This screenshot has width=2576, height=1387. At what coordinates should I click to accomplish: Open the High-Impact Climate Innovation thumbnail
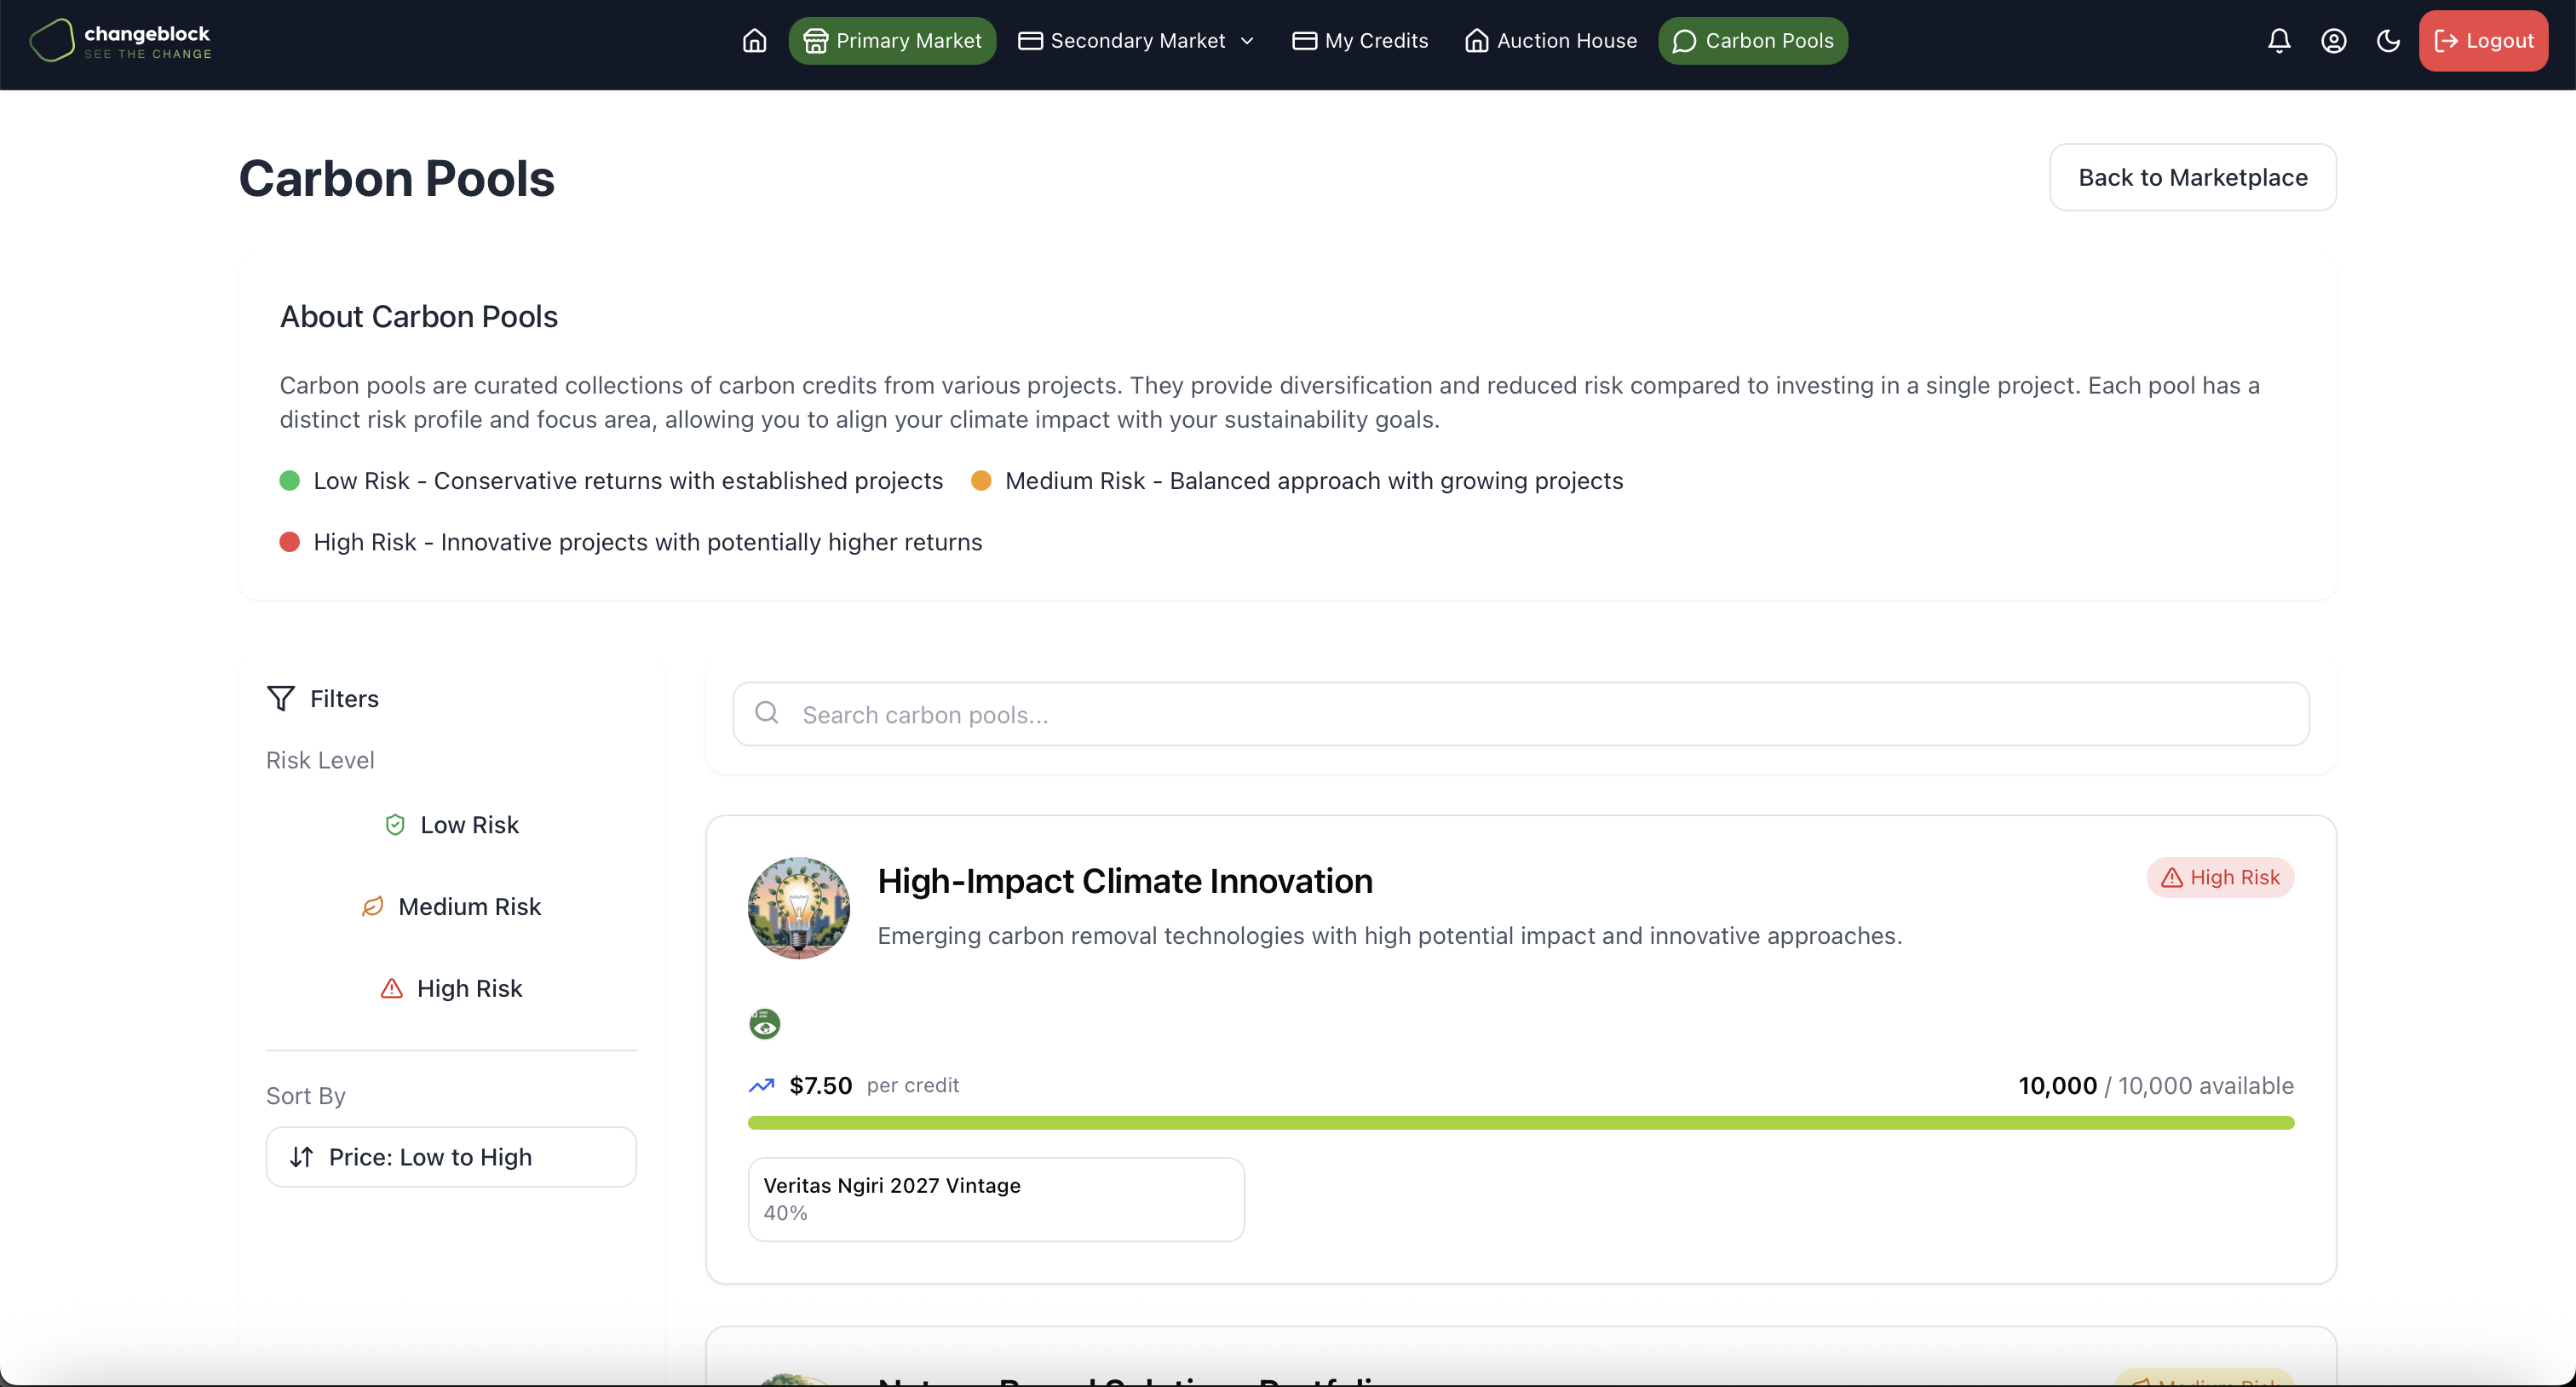pyautogui.click(x=799, y=908)
